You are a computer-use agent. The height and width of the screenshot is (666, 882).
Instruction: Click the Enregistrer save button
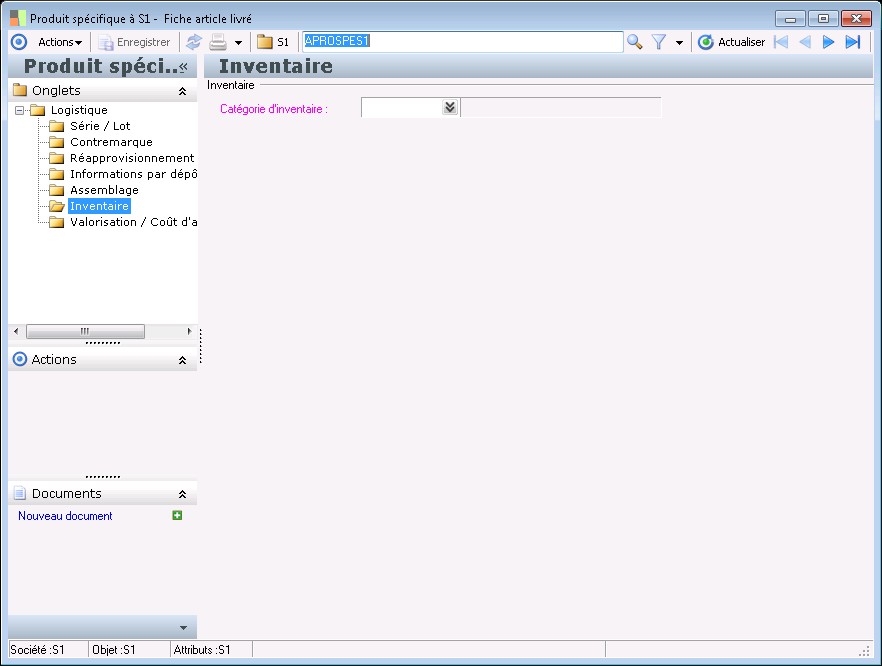(134, 42)
